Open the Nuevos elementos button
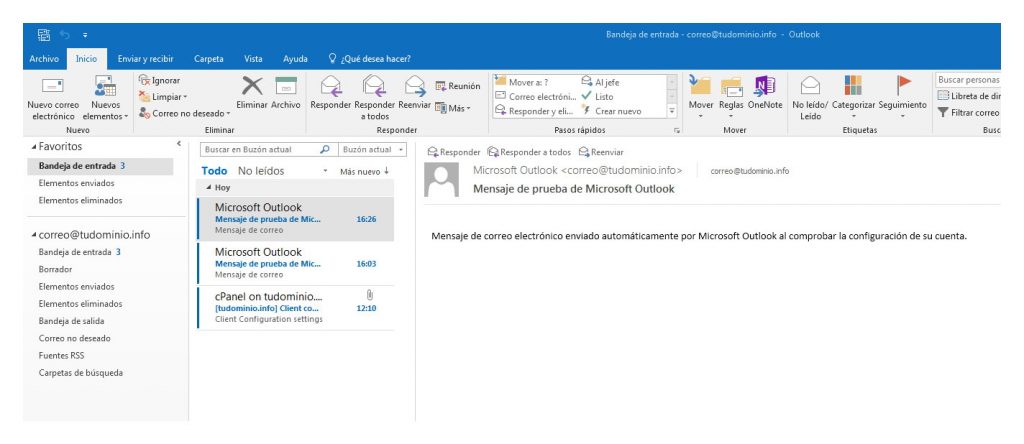 point(105,98)
